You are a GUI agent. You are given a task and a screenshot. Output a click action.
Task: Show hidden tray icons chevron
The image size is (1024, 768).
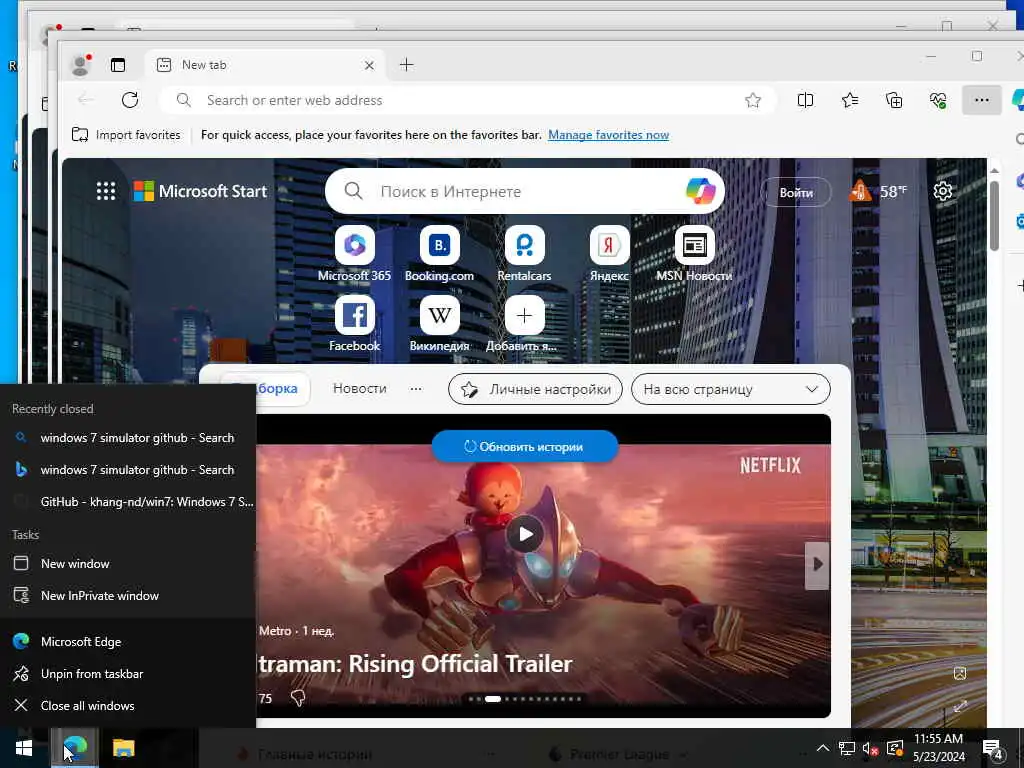click(x=823, y=748)
